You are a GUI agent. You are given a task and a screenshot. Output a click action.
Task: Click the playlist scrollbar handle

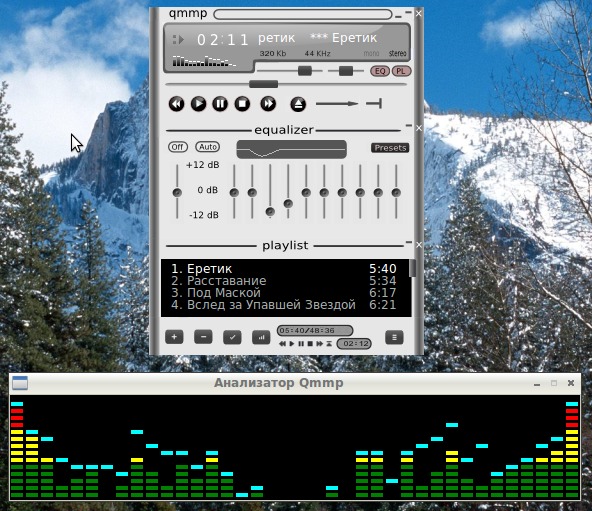(413, 268)
